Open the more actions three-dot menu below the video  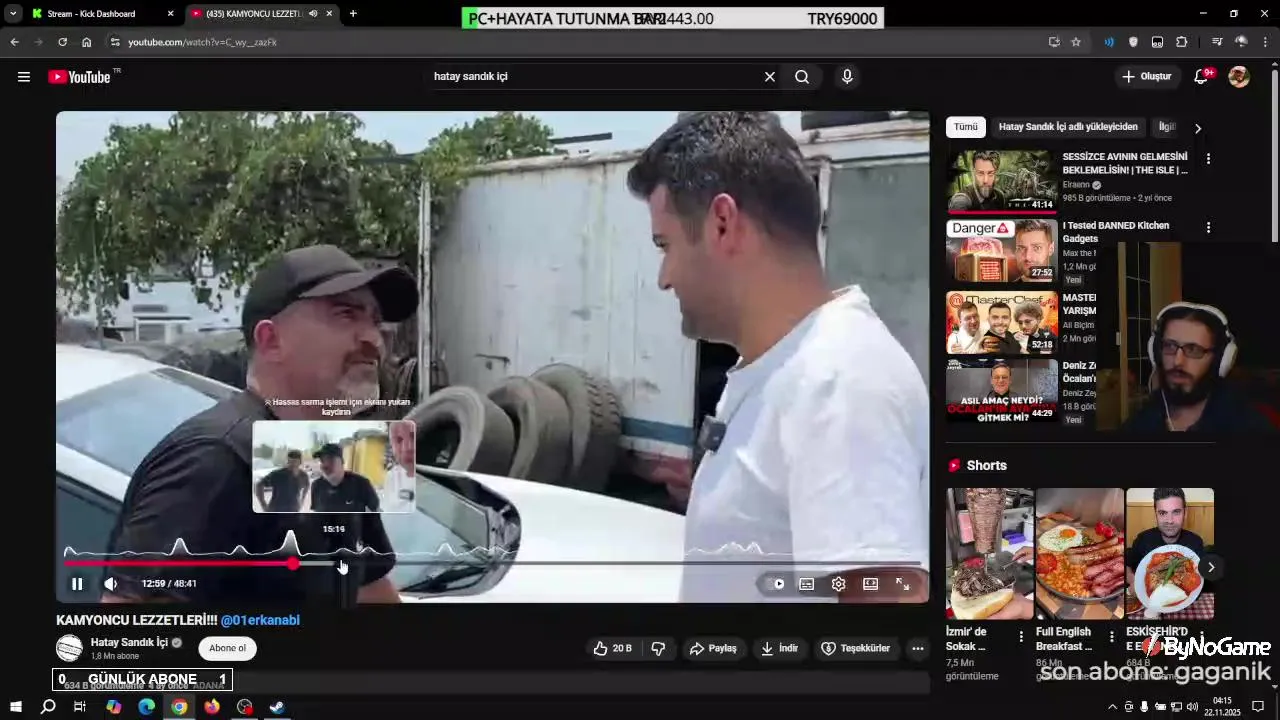[917, 649]
